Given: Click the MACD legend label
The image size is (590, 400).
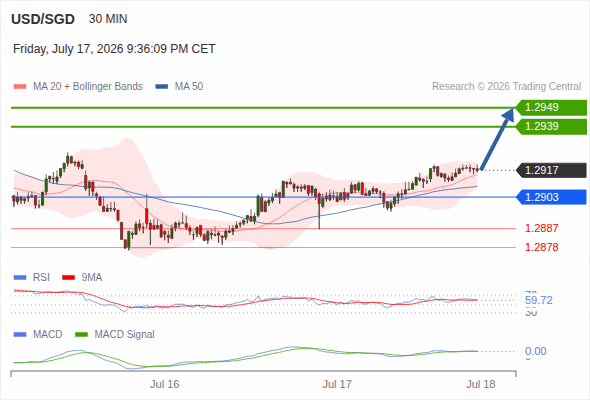Looking at the screenshot, I should [x=48, y=335].
